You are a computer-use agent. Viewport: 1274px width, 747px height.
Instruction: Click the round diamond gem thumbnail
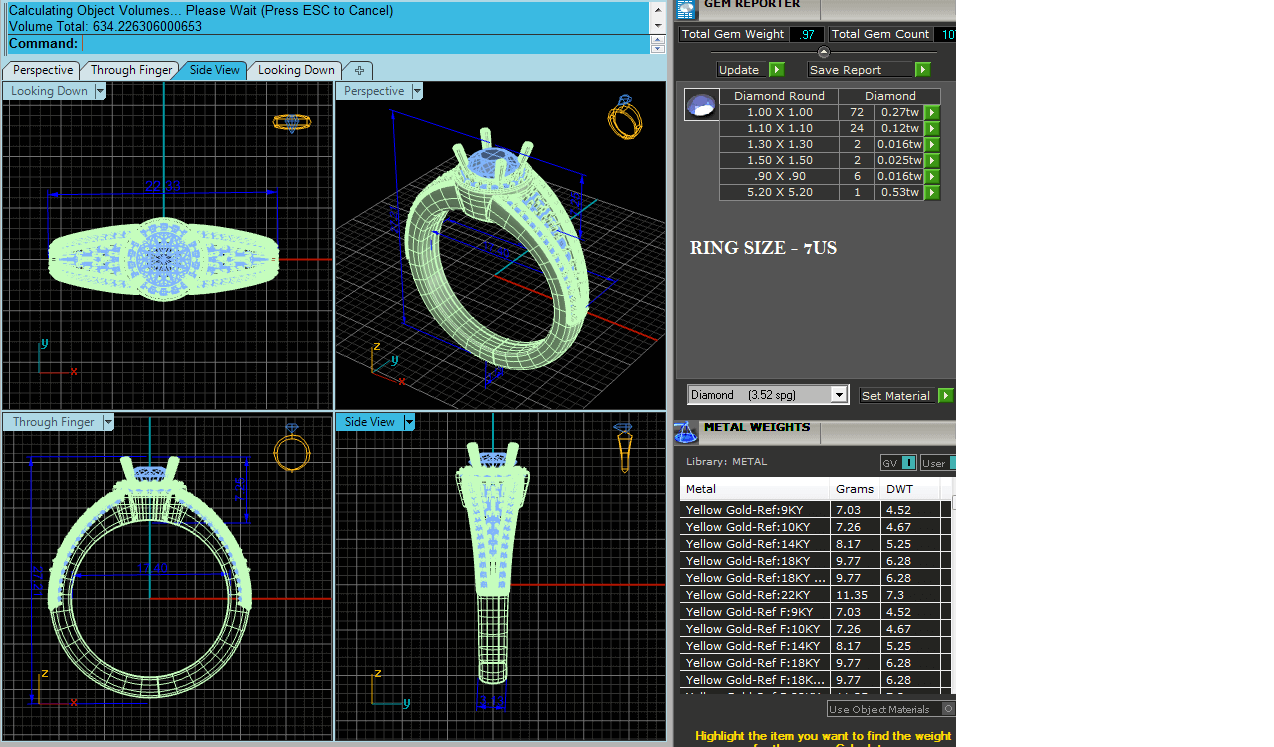701,104
